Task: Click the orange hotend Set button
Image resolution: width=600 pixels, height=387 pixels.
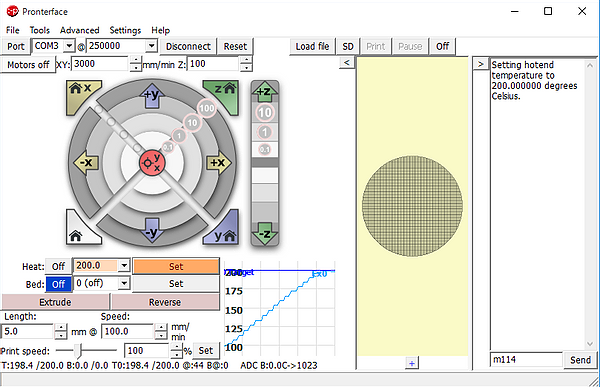Action: tap(176, 266)
